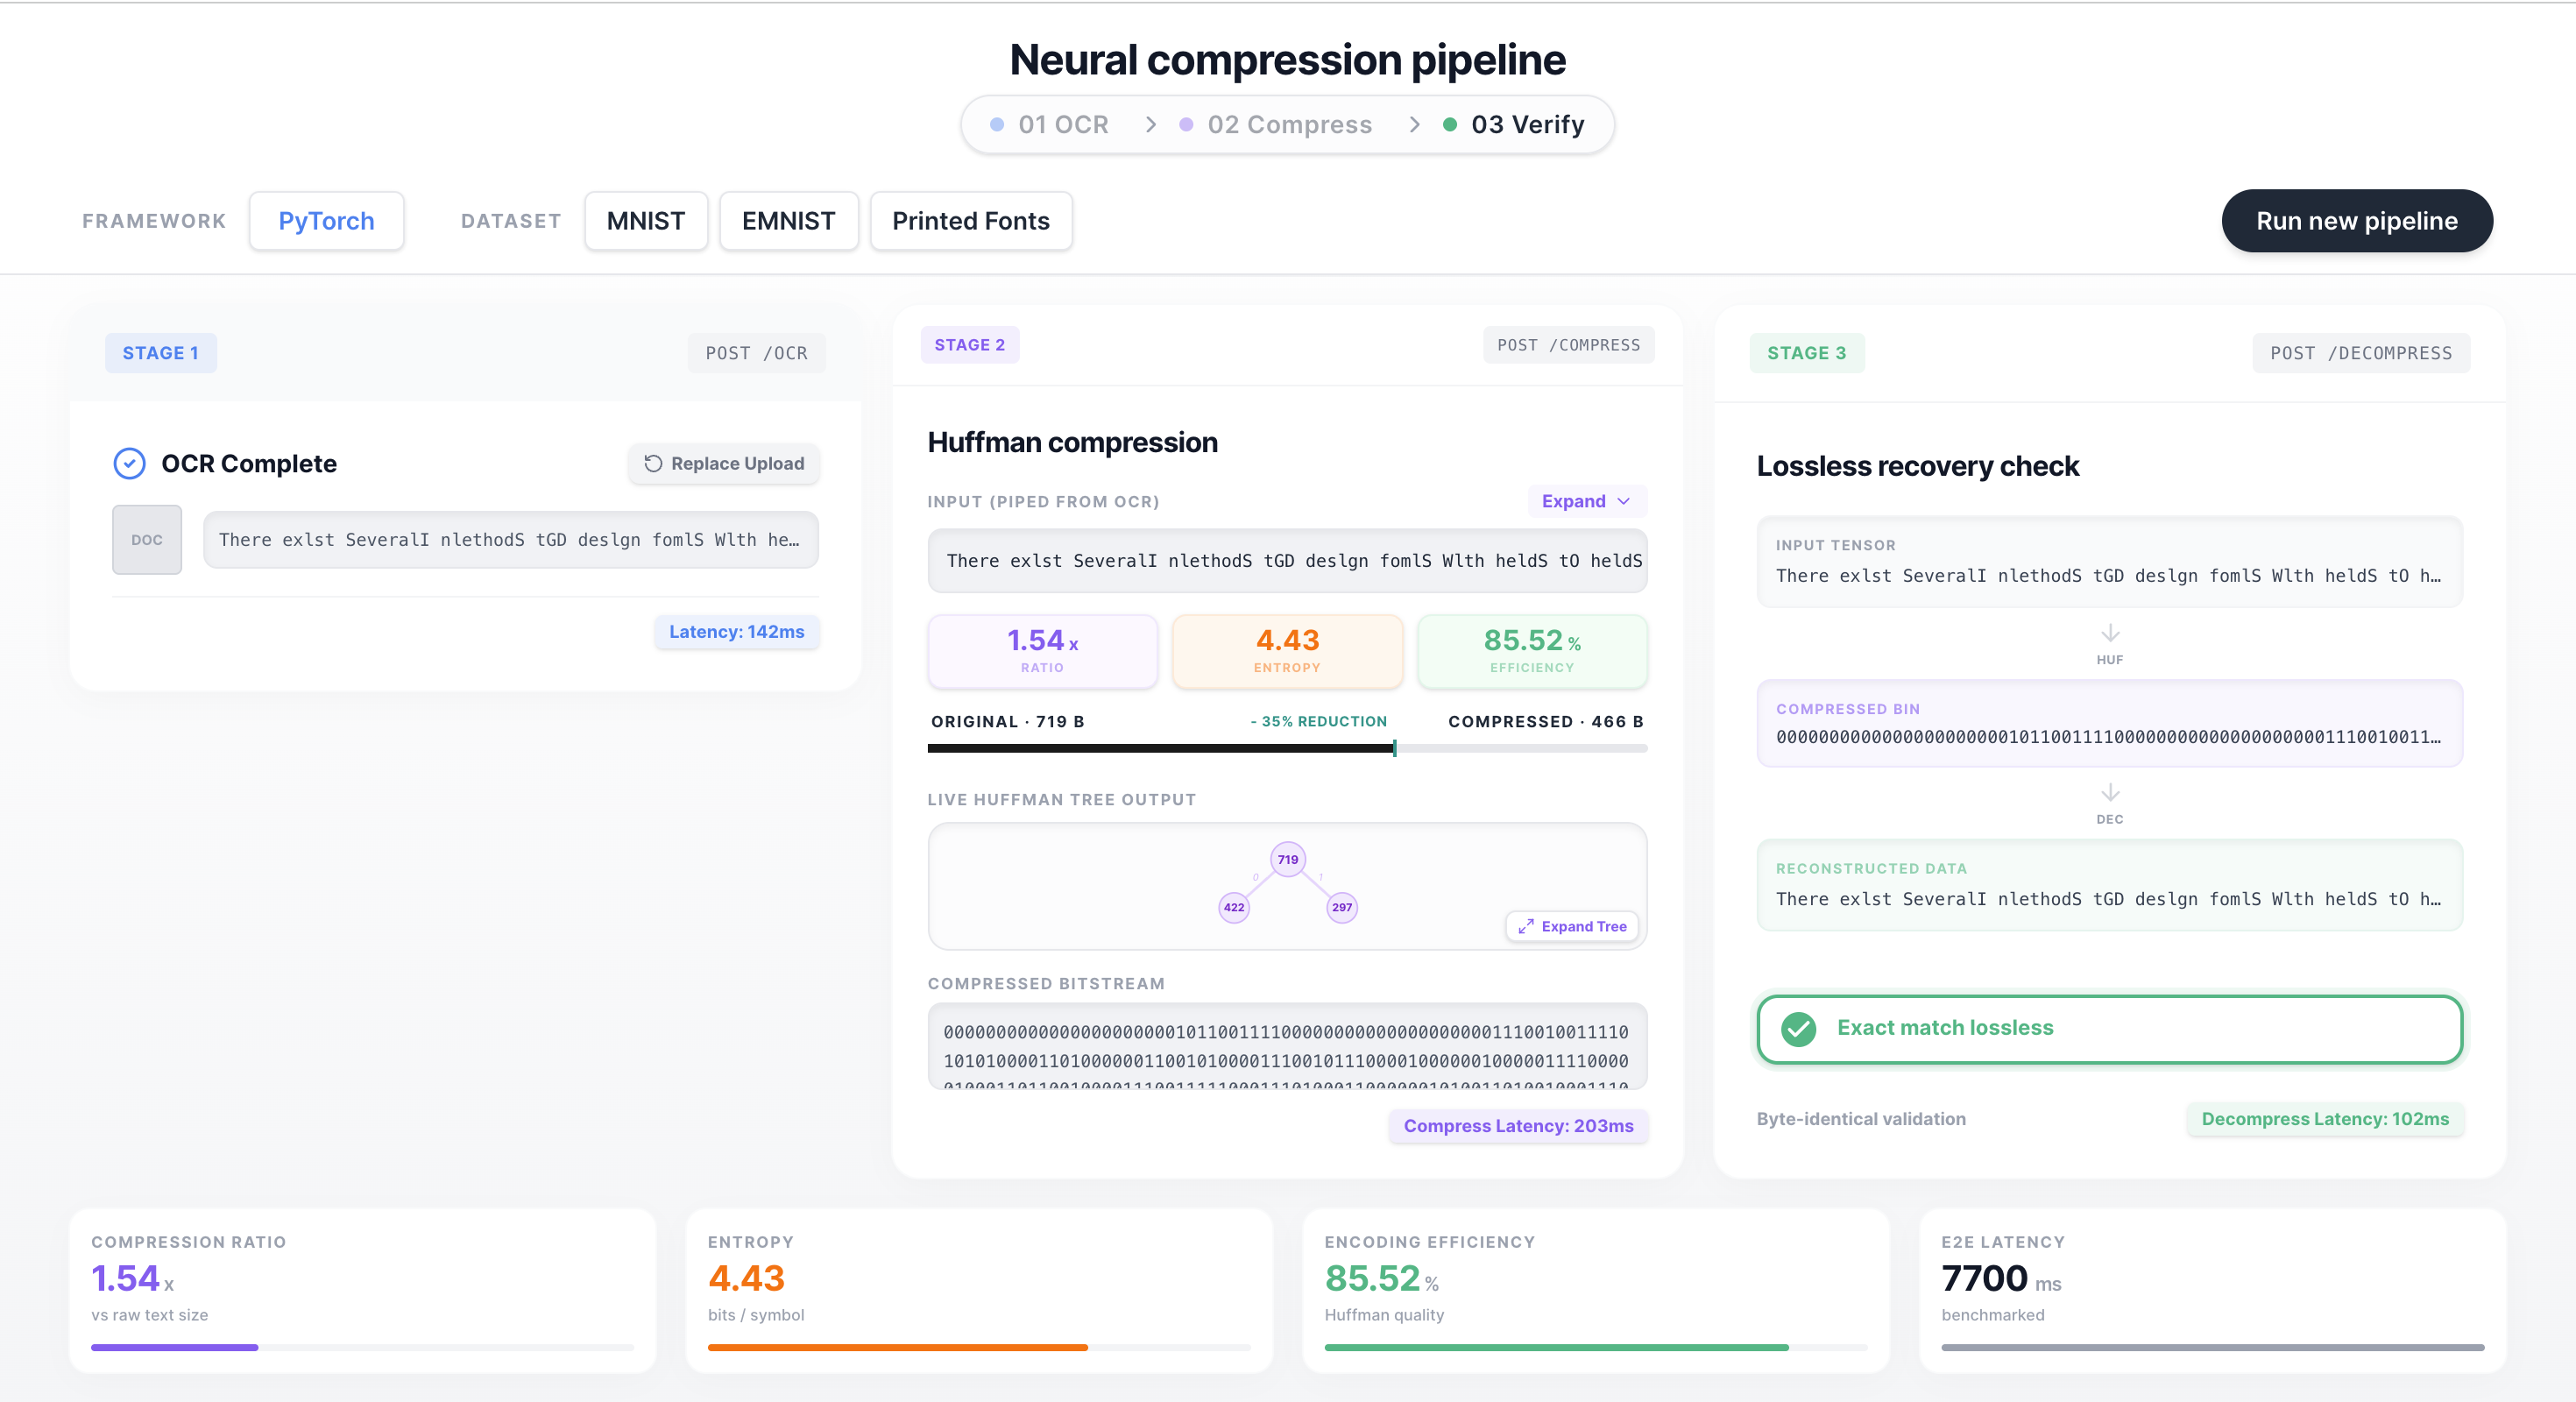Select the EMNIST dataset option
The height and width of the screenshot is (1402, 2576).
788,221
